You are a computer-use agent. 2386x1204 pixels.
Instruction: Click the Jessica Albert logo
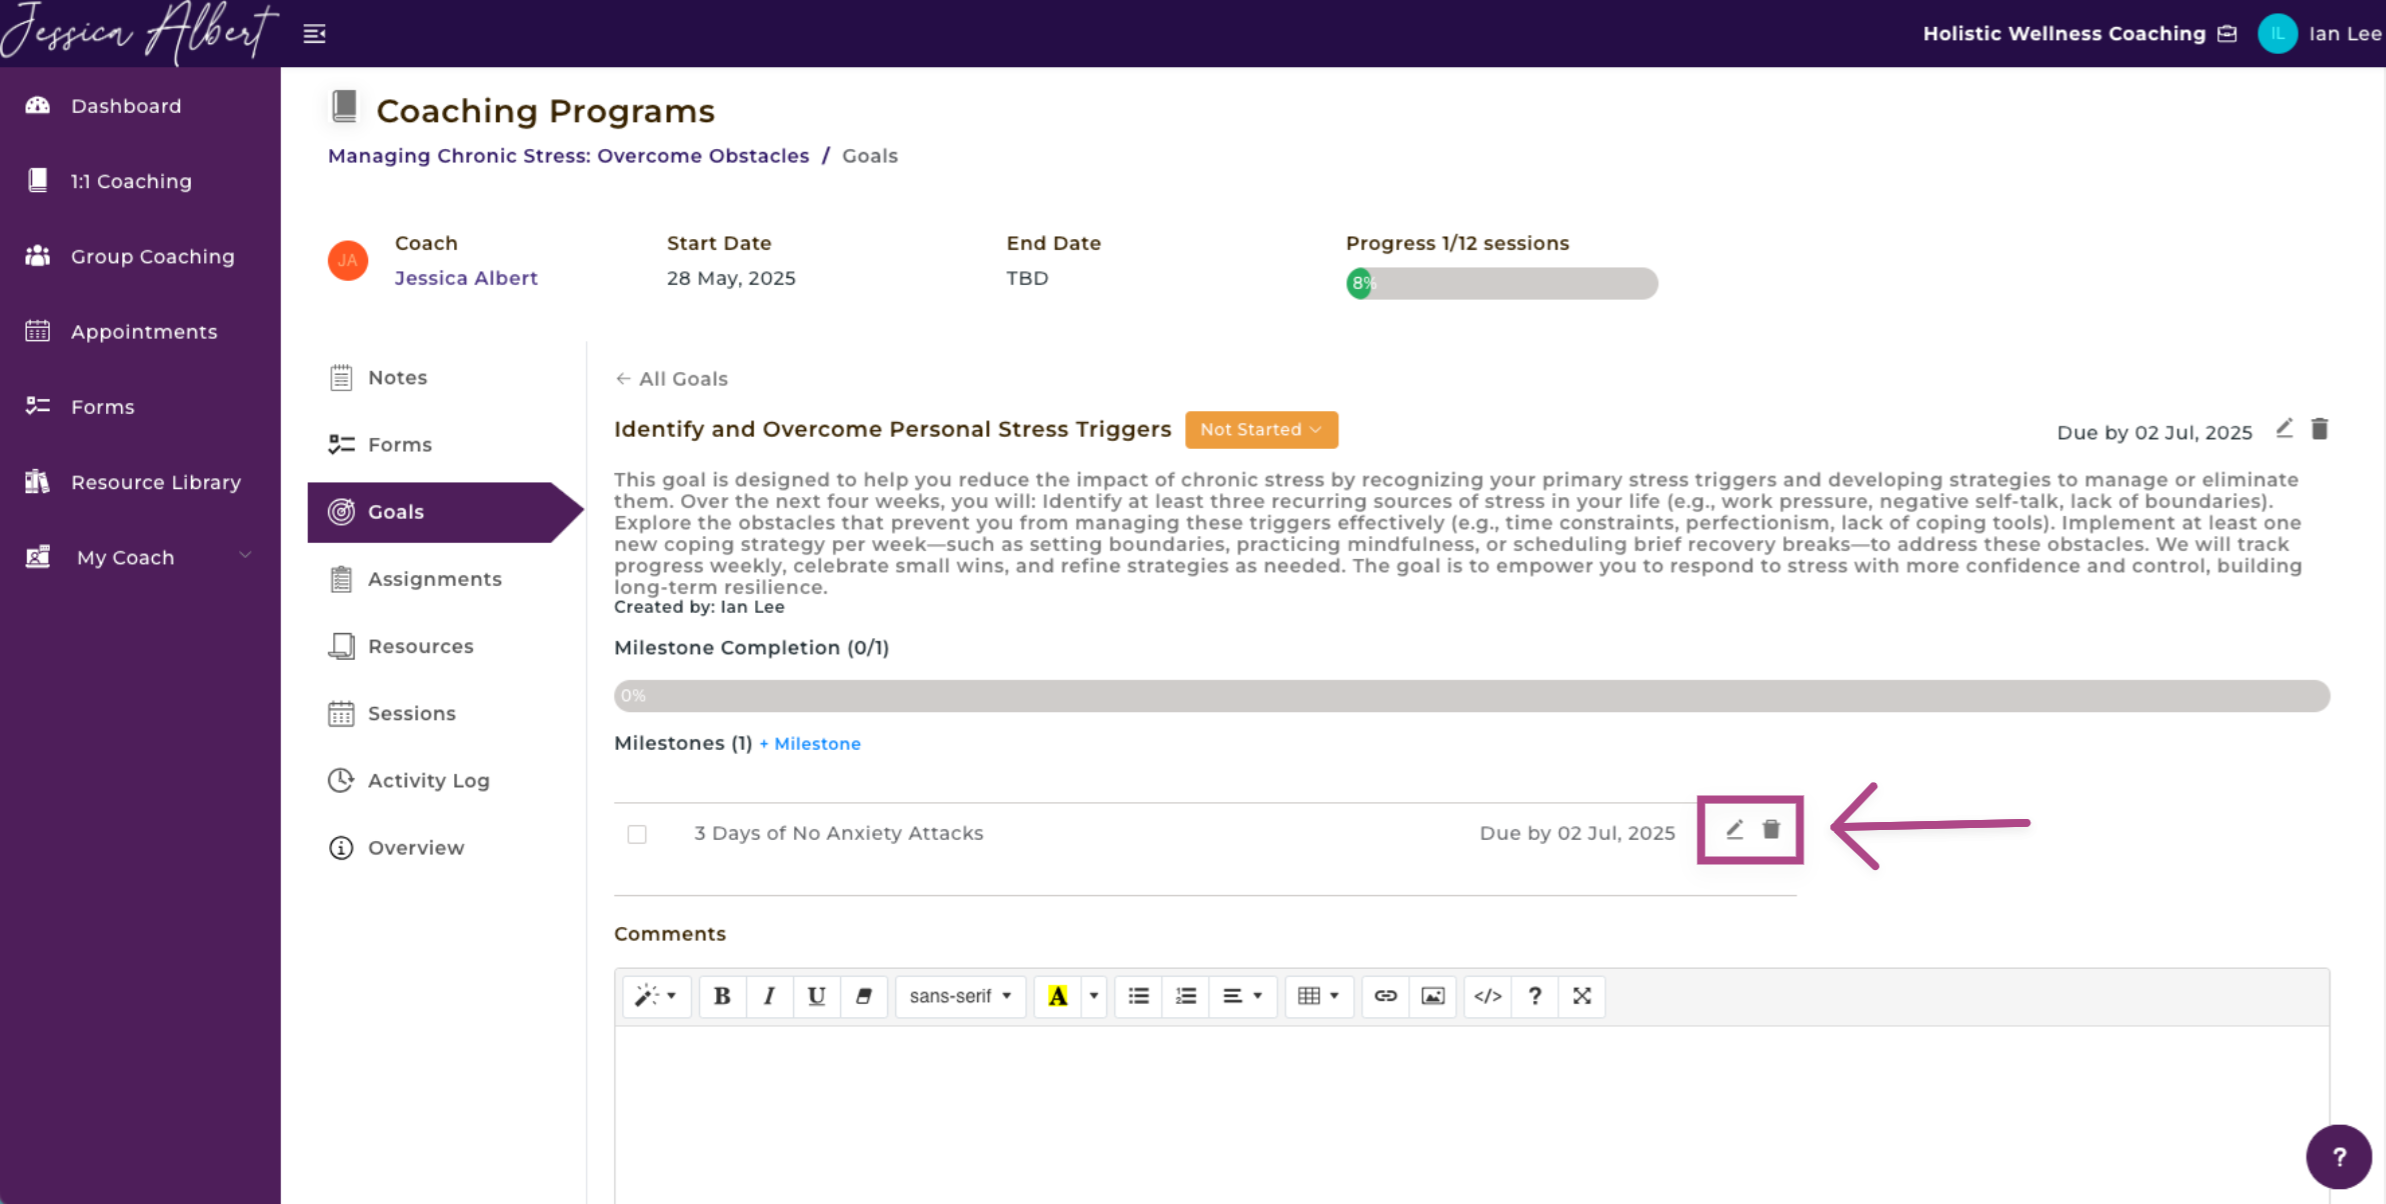coord(139,33)
